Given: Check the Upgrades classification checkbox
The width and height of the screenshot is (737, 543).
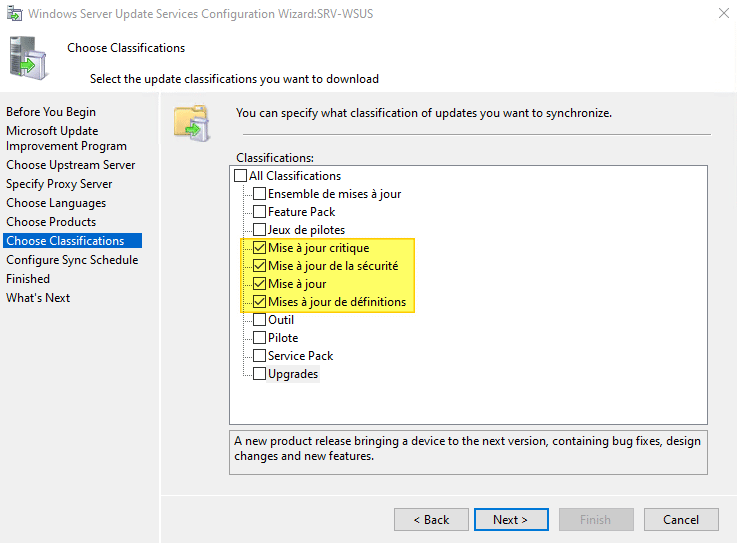Looking at the screenshot, I should point(259,374).
